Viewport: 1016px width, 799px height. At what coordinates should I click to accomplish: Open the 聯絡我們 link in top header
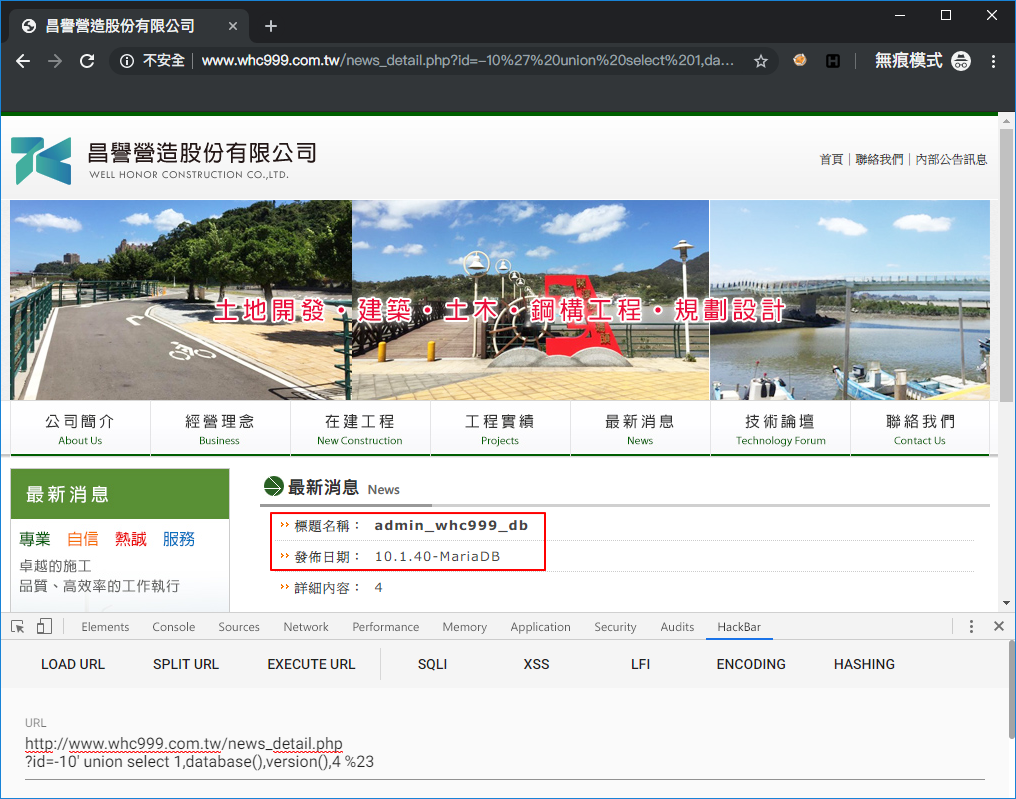[879, 159]
